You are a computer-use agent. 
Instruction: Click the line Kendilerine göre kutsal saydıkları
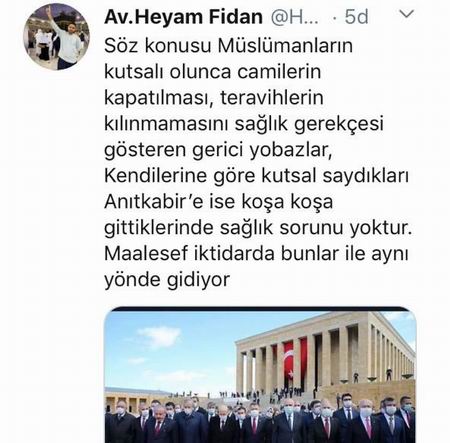click(x=256, y=176)
